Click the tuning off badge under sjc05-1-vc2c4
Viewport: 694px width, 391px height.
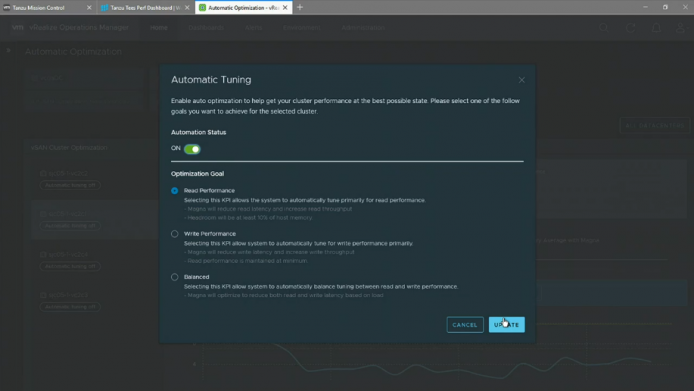point(70,266)
